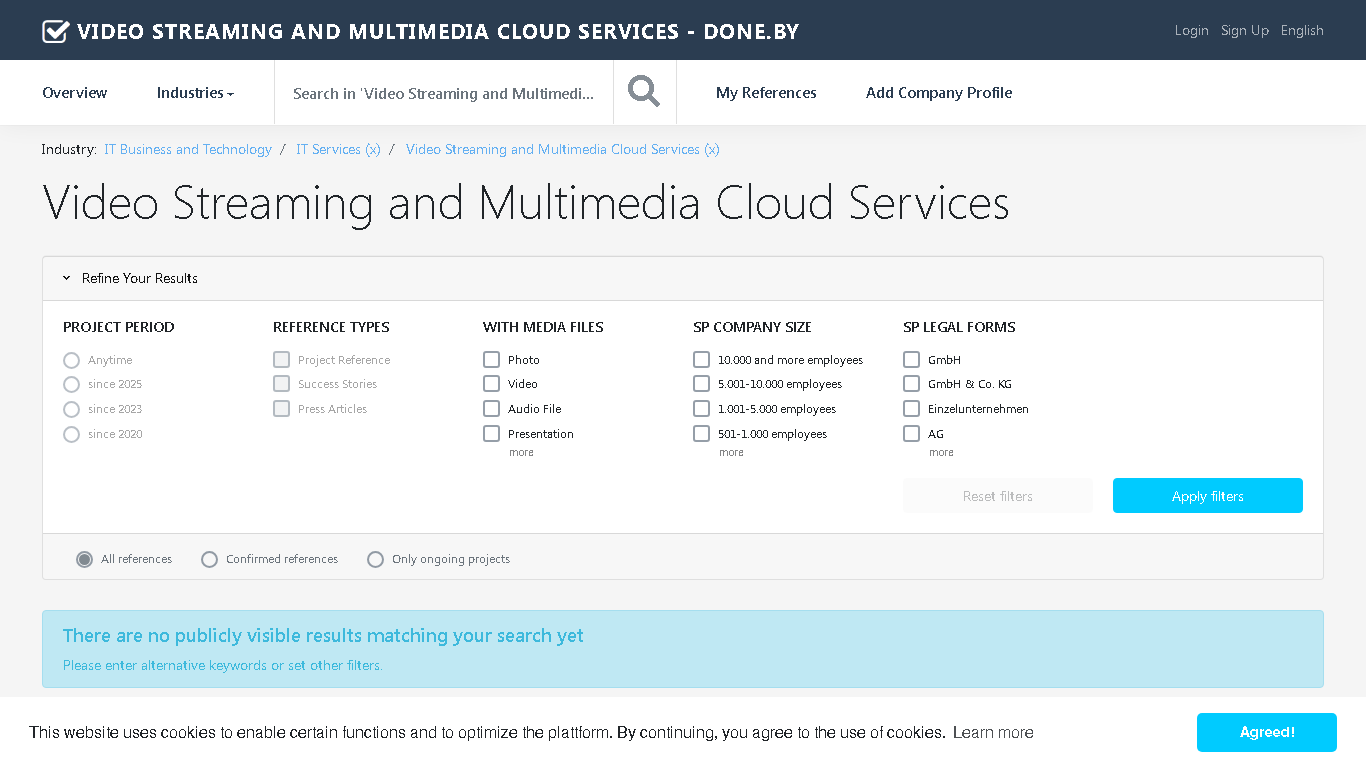The height and width of the screenshot is (768, 1366).
Task: Select All references radio option
Action: pyautogui.click(x=85, y=559)
